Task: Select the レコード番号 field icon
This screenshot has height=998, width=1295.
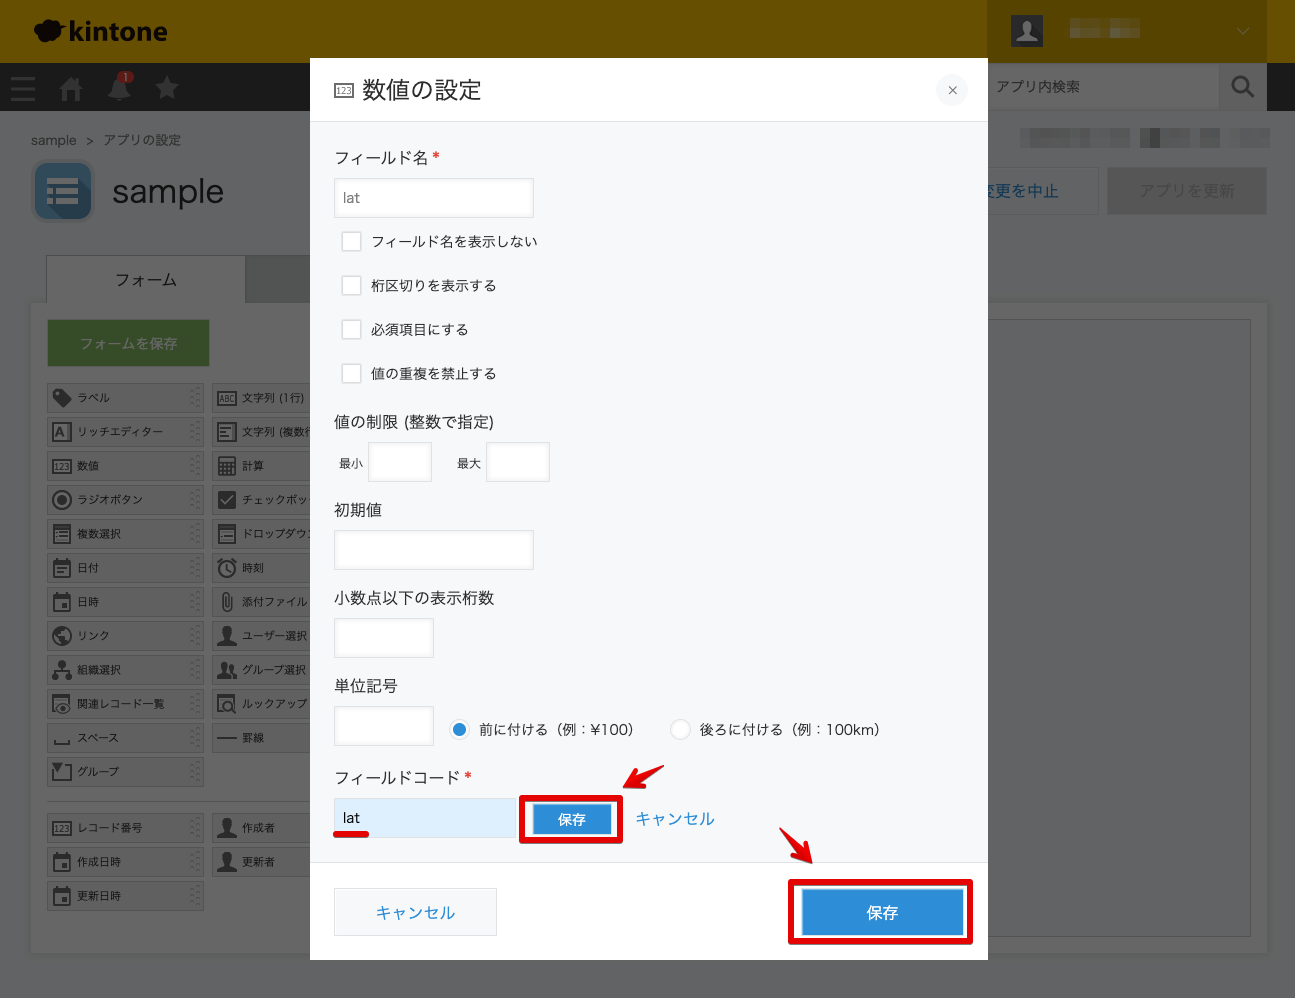Action: pyautogui.click(x=62, y=828)
